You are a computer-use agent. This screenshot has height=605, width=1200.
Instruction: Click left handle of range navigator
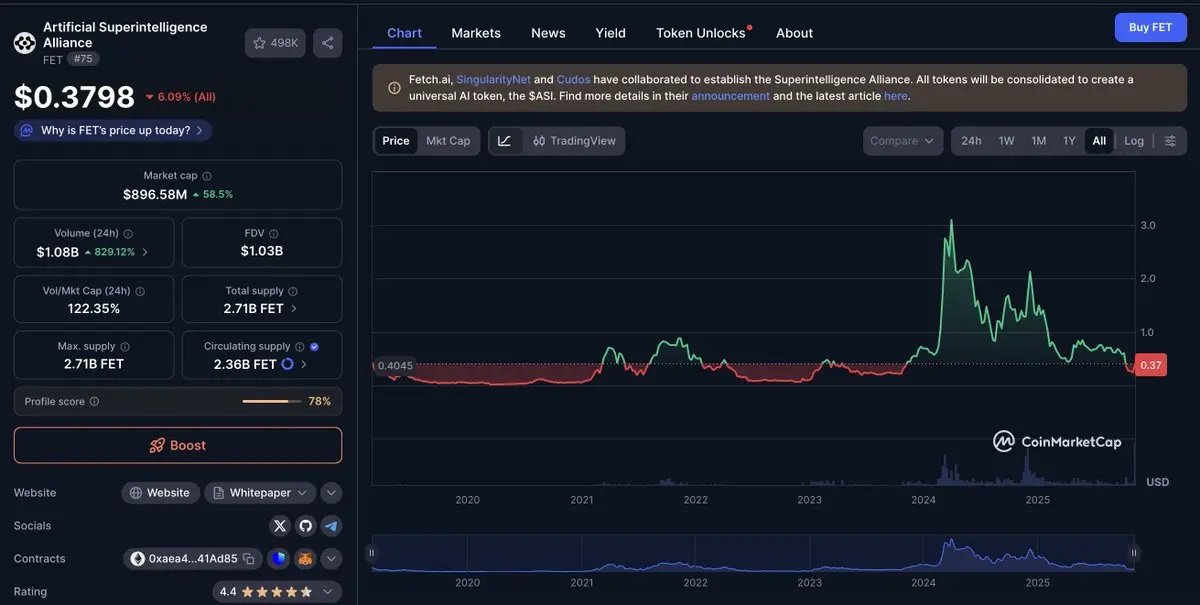[371, 552]
